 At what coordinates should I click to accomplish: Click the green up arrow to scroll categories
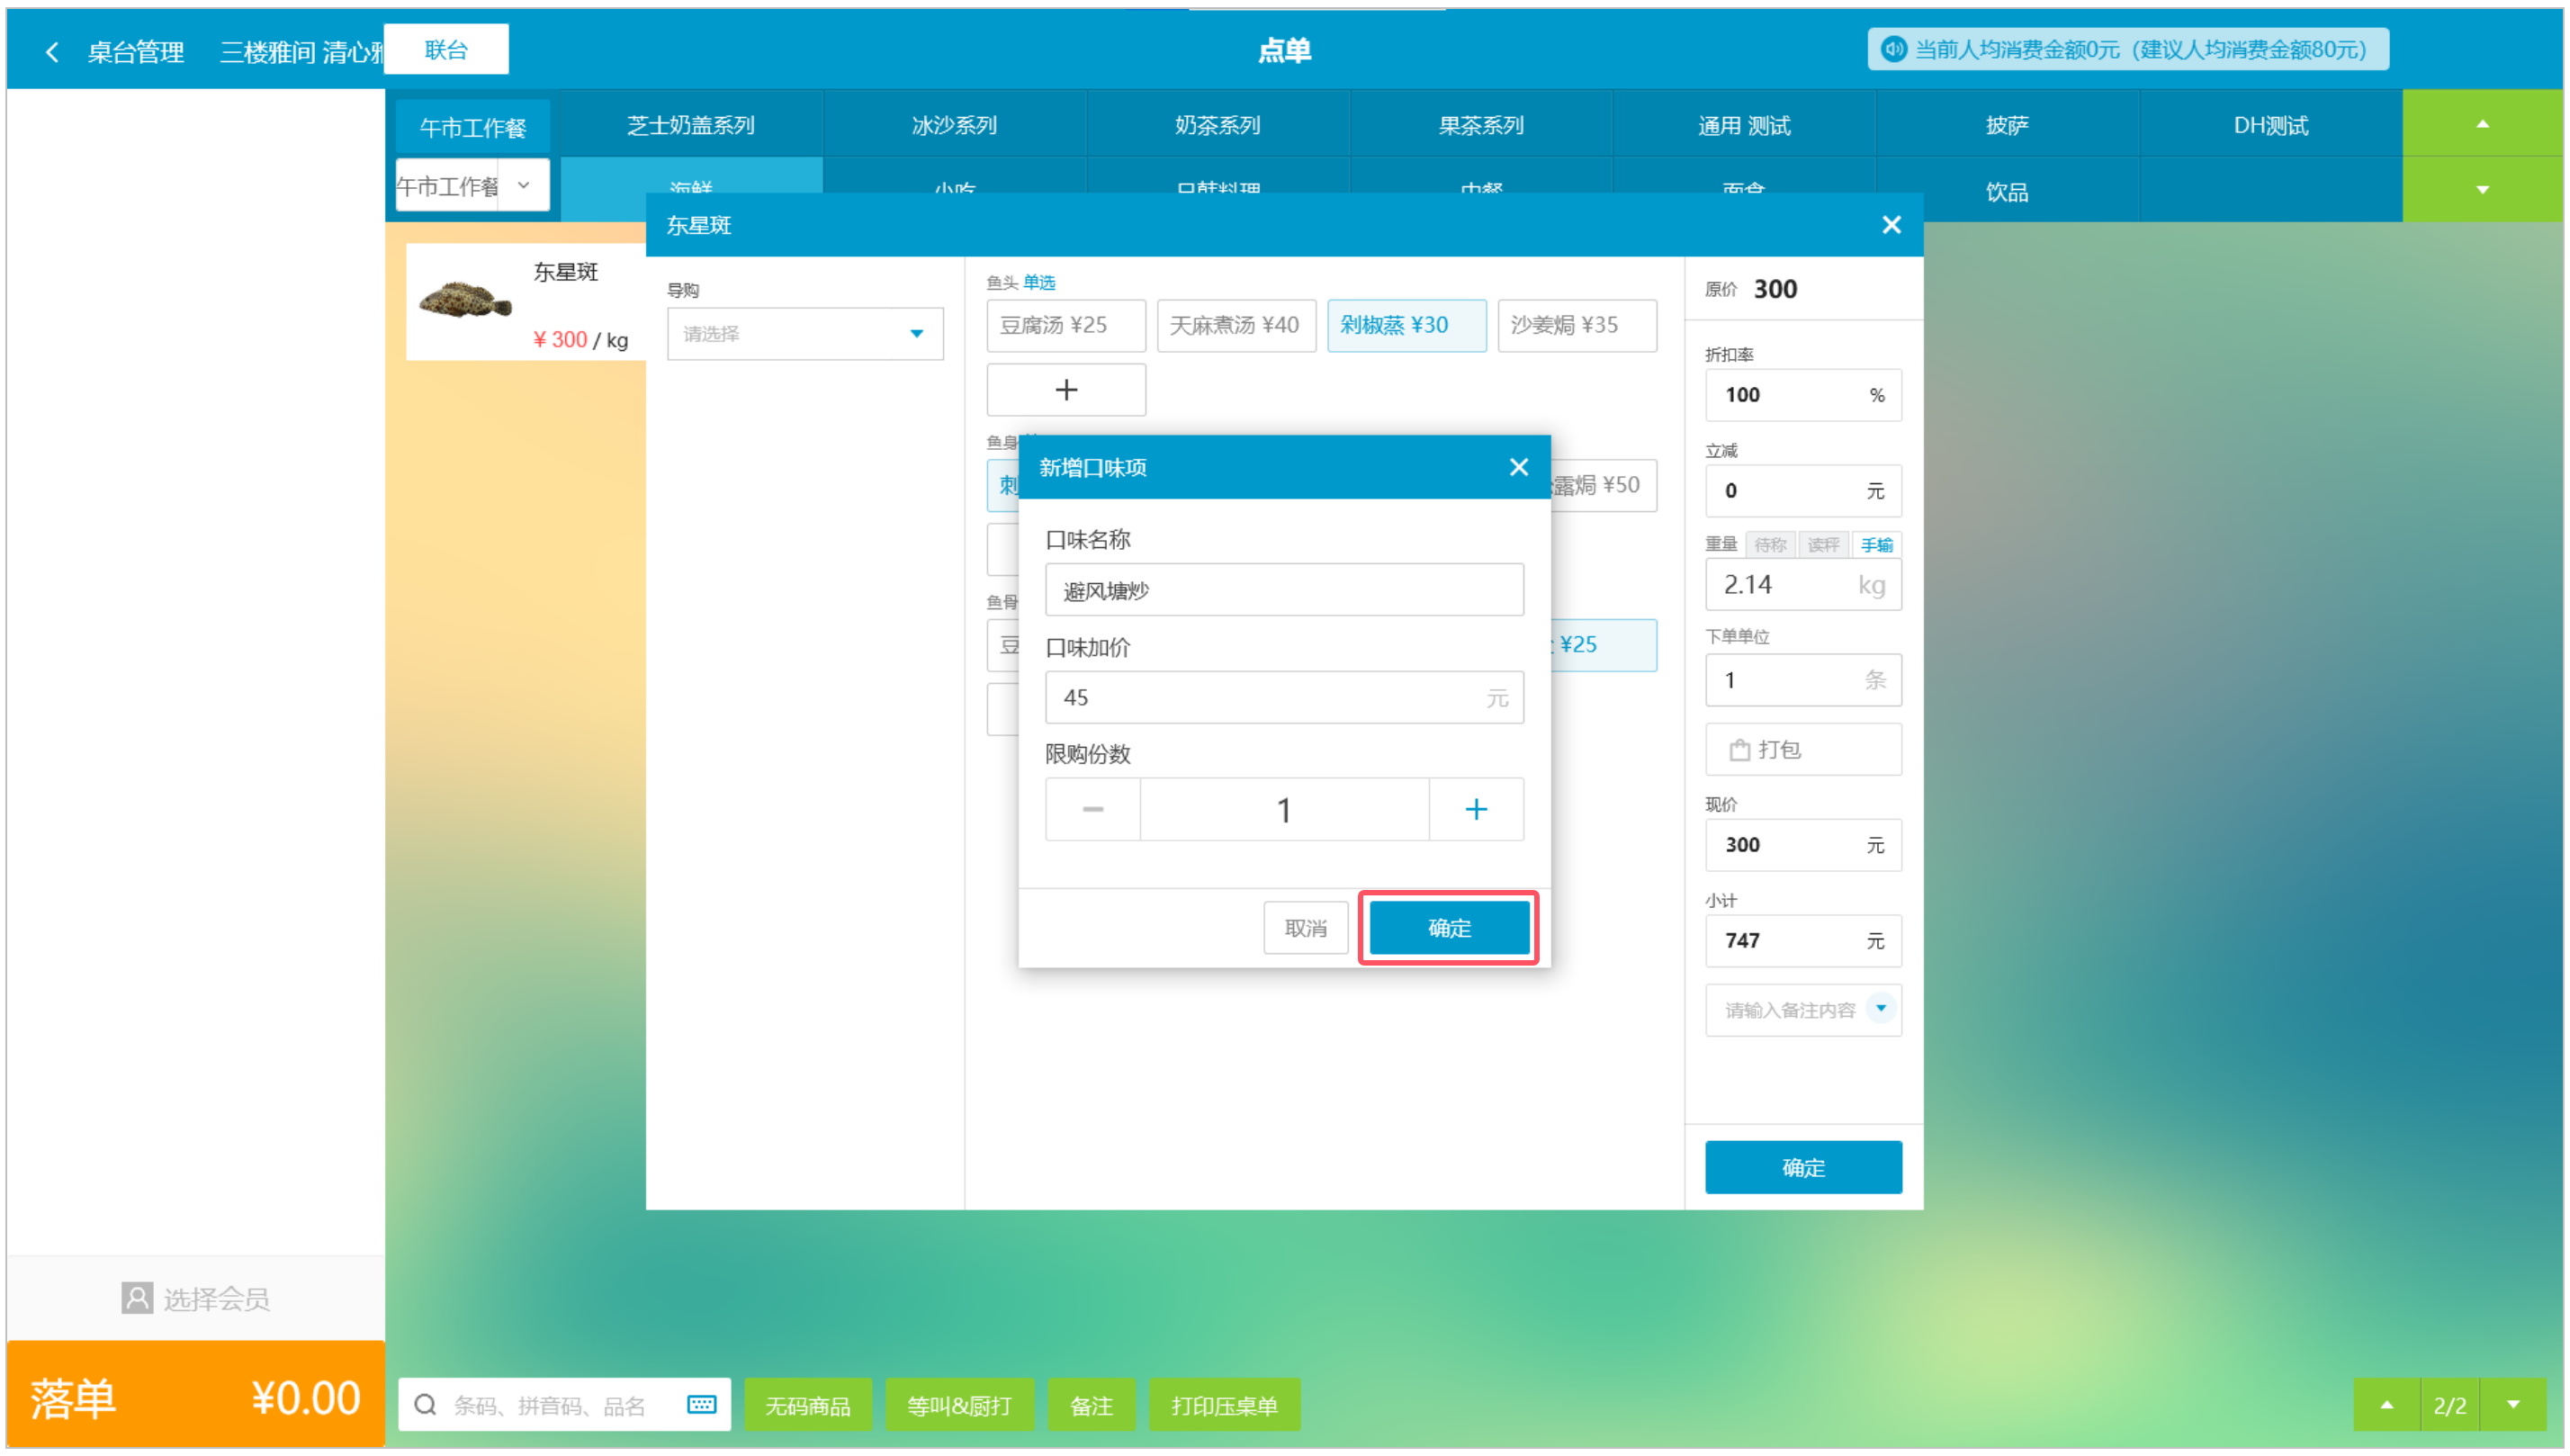click(x=2482, y=124)
